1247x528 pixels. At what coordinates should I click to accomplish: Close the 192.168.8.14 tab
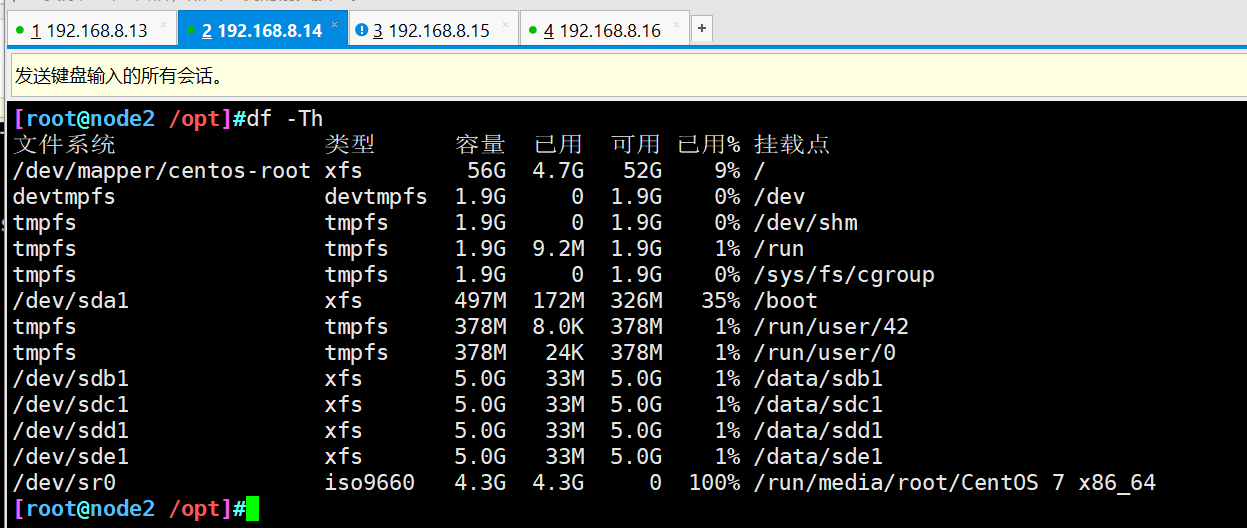pyautogui.click(x=335, y=24)
